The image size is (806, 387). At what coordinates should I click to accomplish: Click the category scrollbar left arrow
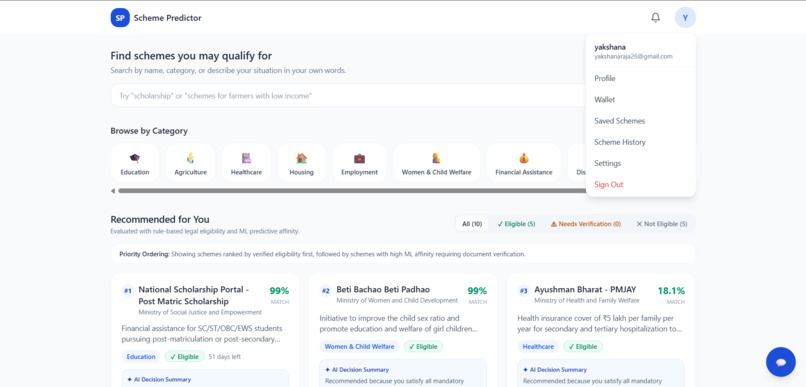[x=113, y=191]
